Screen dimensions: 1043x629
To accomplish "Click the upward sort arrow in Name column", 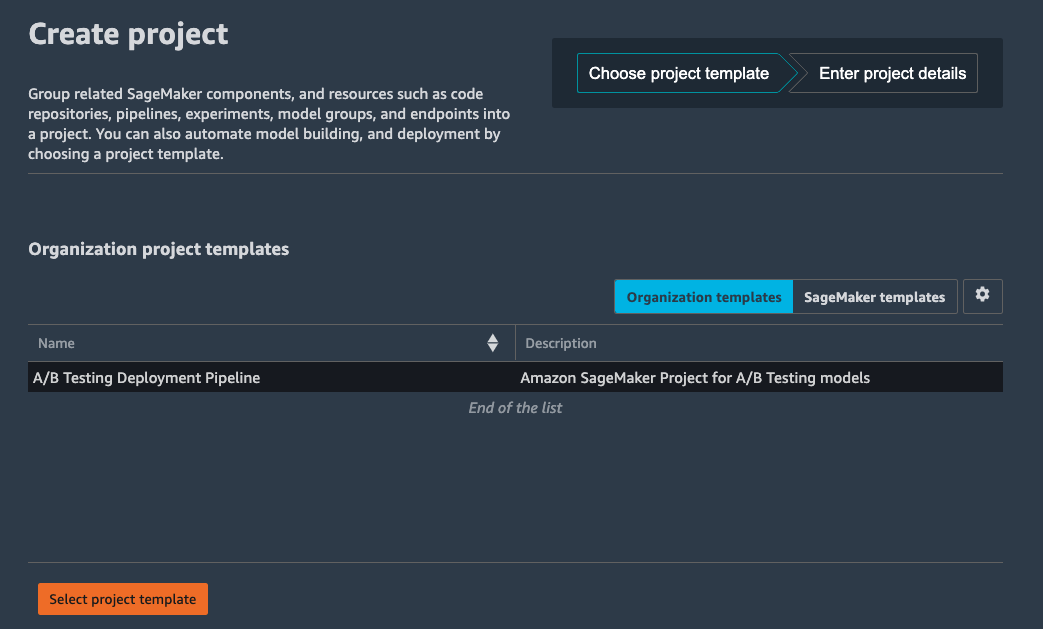I will tap(492, 338).
